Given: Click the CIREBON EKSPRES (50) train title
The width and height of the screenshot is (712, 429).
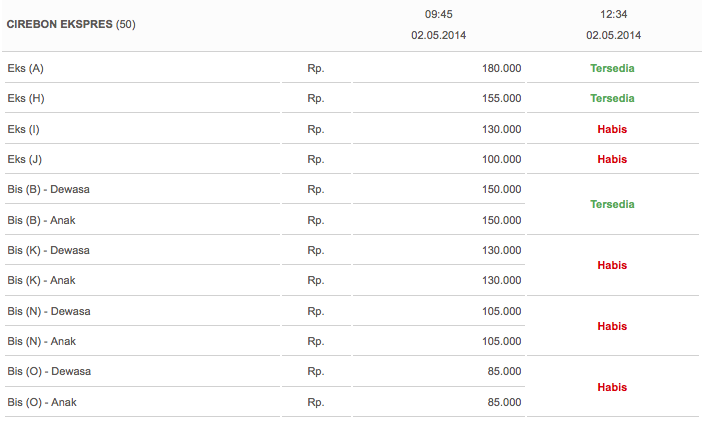Looking at the screenshot, I should tap(71, 25).
